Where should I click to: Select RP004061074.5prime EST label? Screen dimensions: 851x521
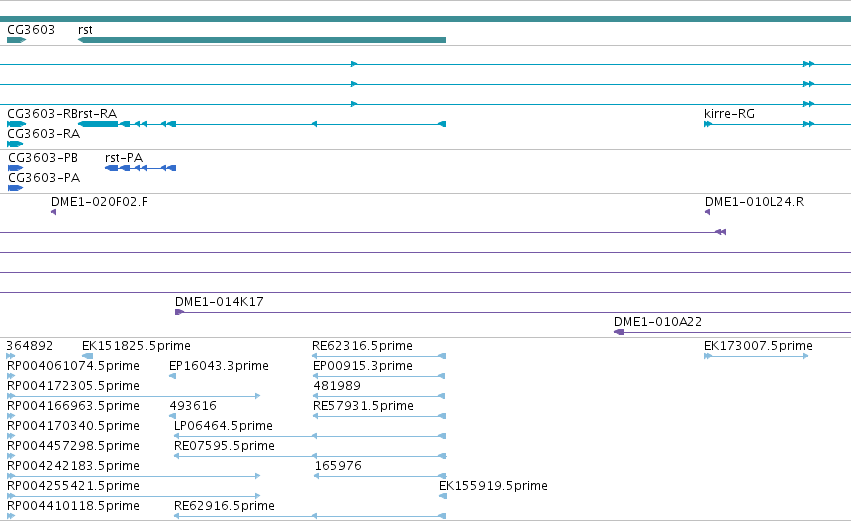(x=73, y=366)
